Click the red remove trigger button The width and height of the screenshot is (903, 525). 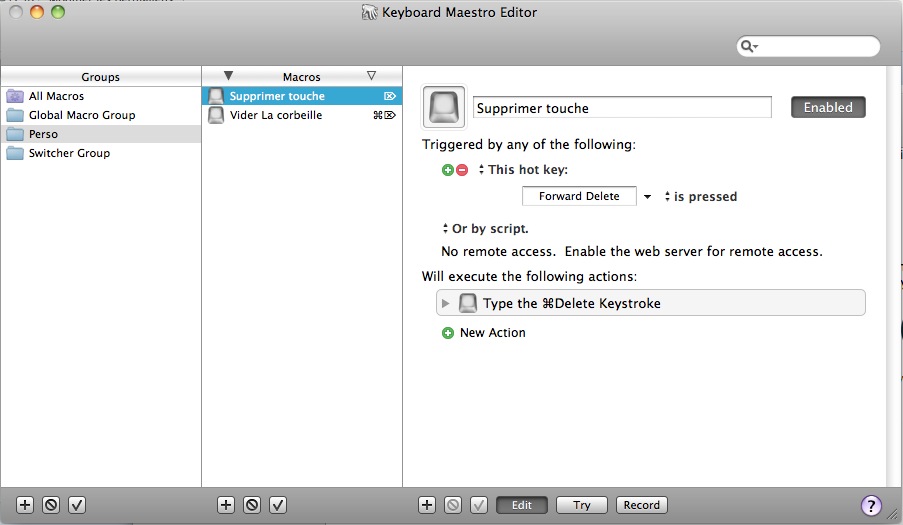[x=462, y=170]
